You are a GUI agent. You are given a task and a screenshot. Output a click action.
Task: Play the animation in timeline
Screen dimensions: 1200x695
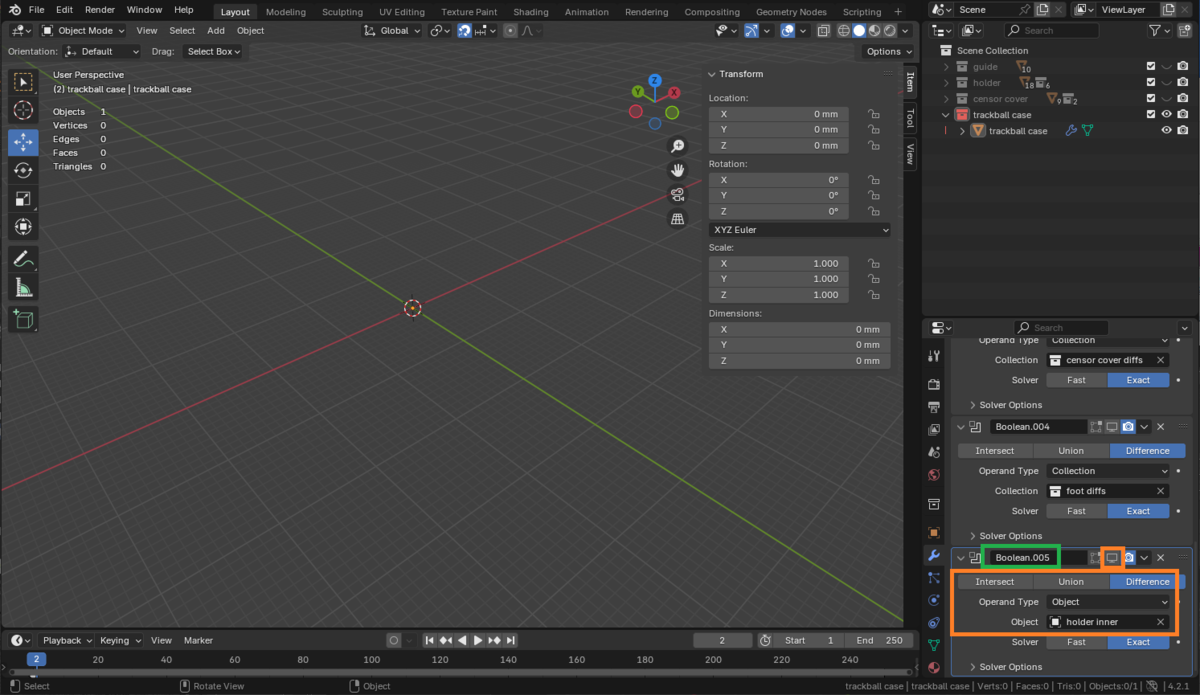coord(477,640)
